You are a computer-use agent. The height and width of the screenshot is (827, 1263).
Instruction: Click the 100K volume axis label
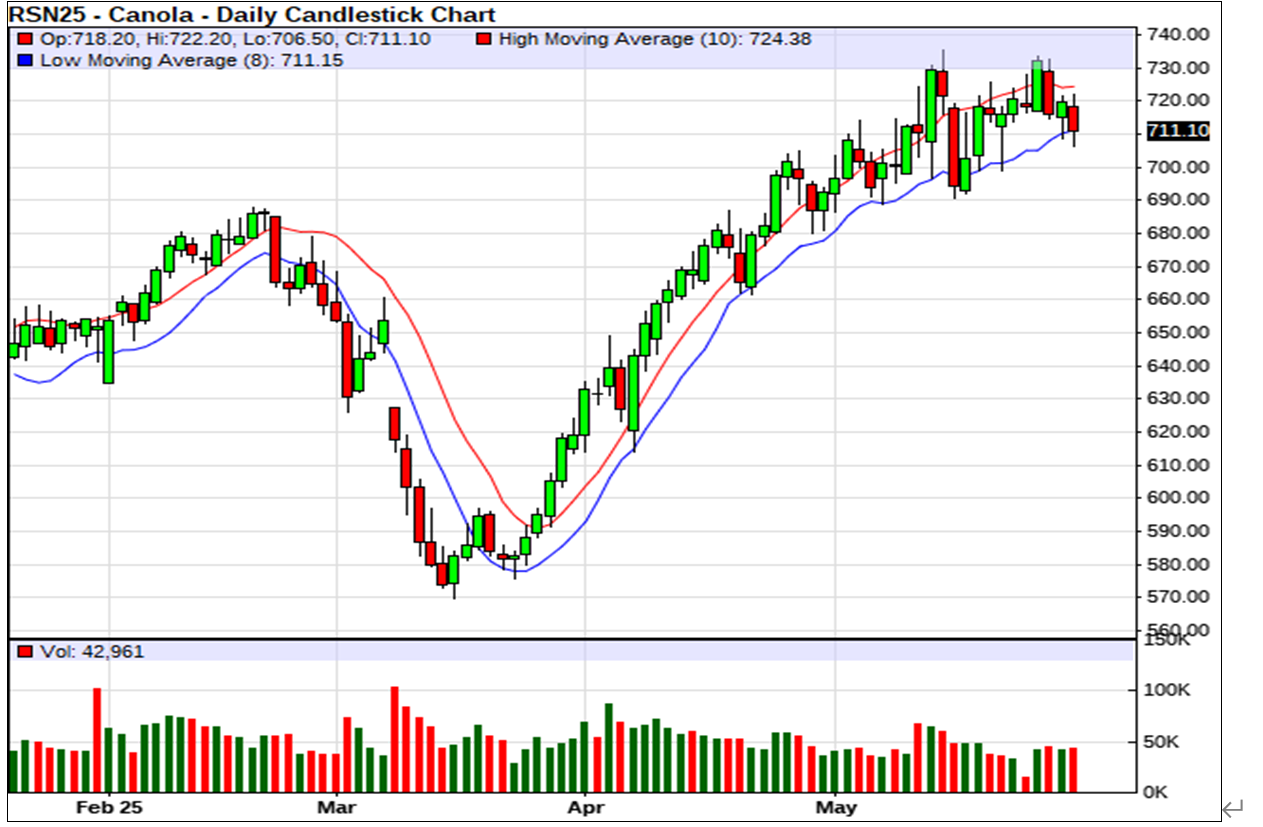(x=1166, y=690)
